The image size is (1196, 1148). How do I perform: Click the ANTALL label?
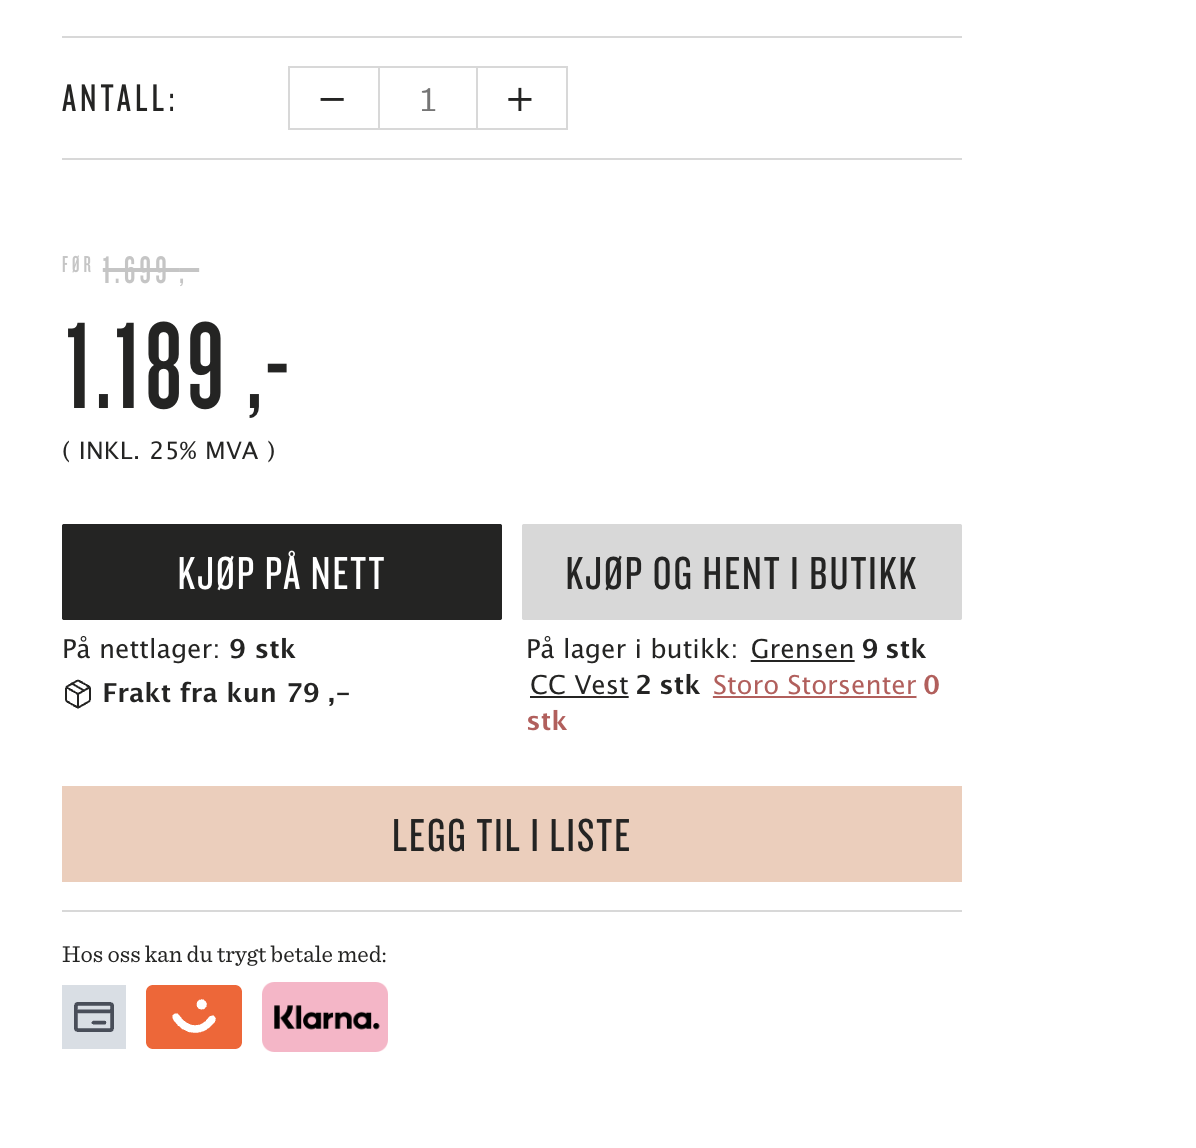click(119, 99)
